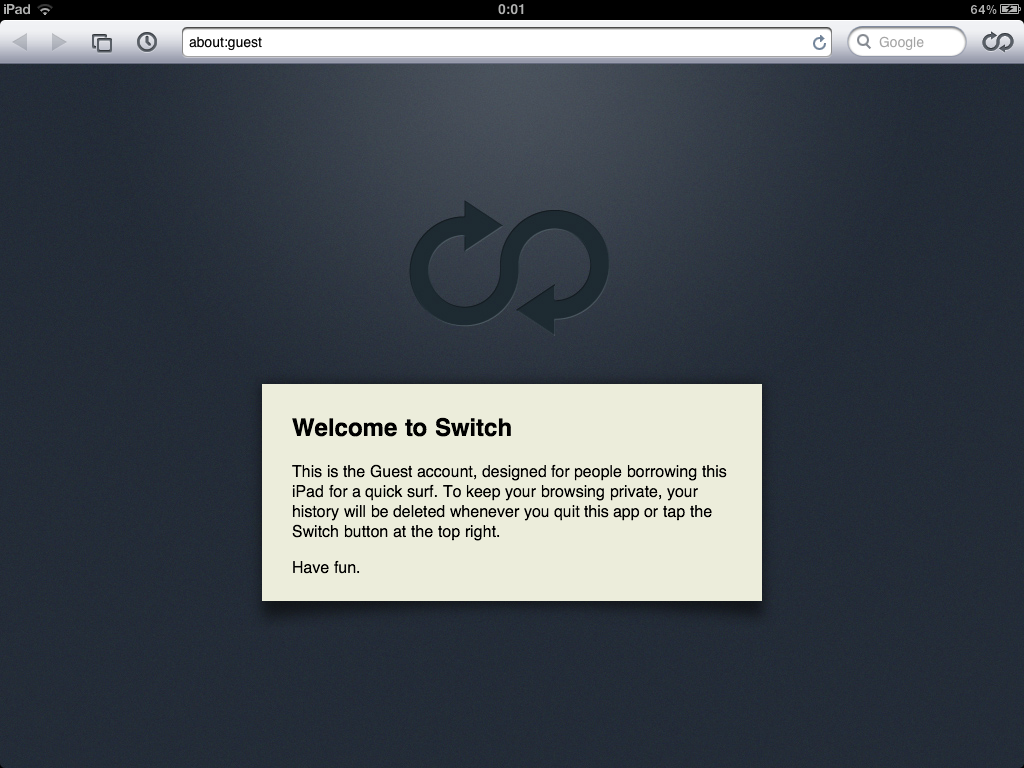Tap the battery icon in status bar
The height and width of the screenshot is (768, 1024).
coord(1010,9)
